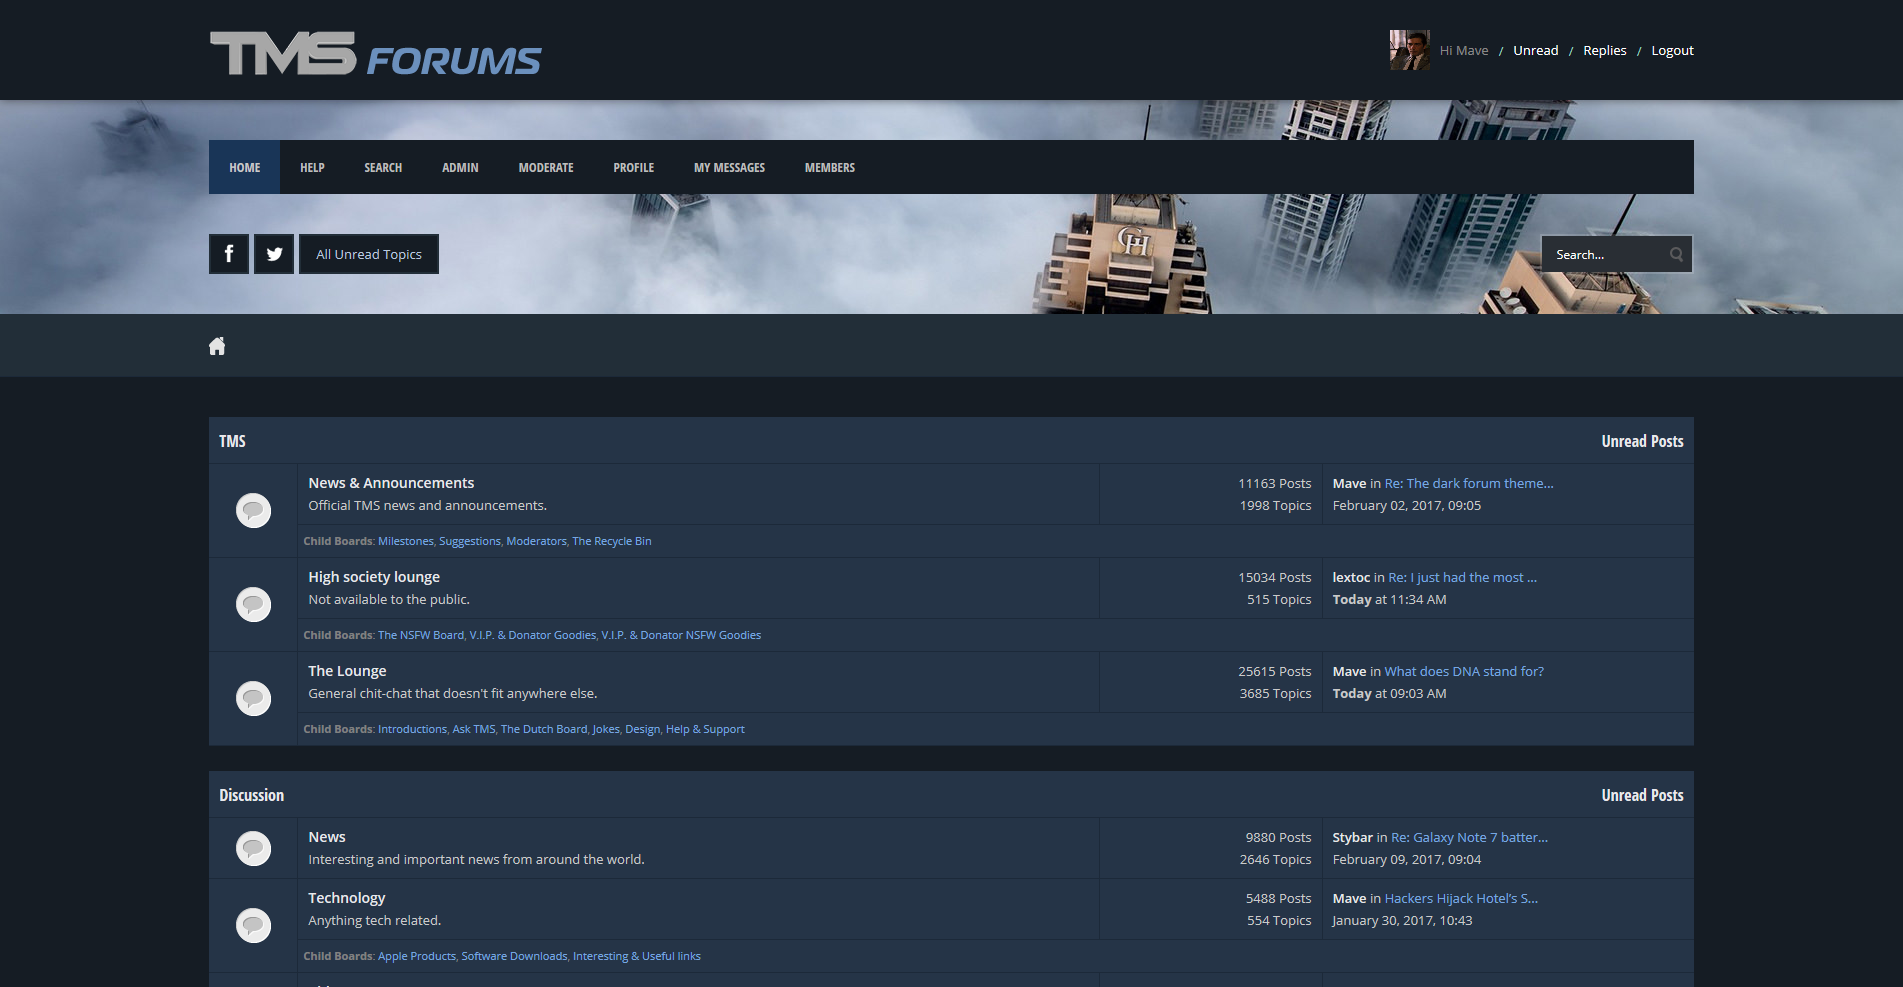Click the '3685 Topics' count text
The height and width of the screenshot is (987, 1903).
pos(1275,693)
